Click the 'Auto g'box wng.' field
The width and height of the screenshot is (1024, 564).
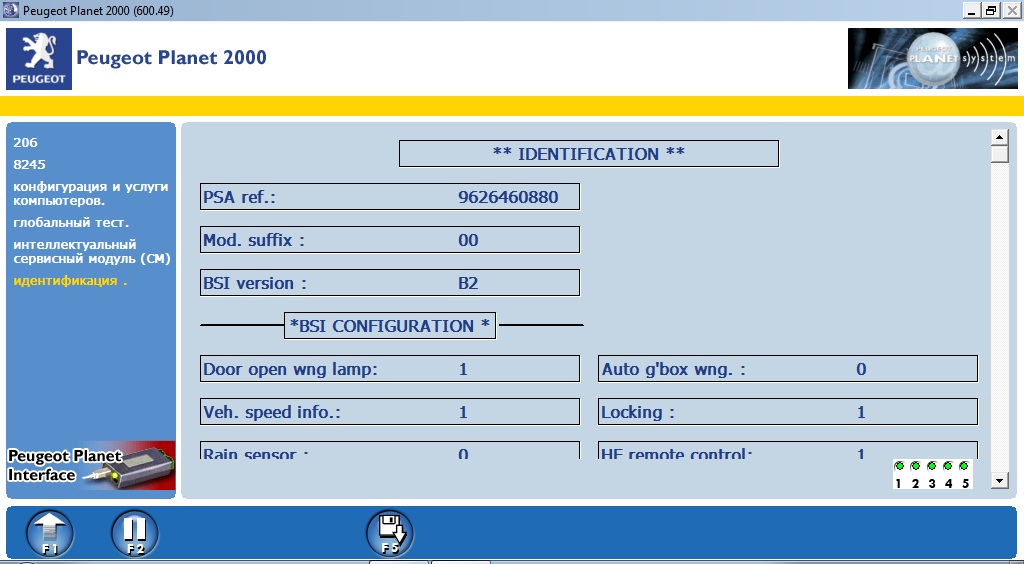(788, 369)
